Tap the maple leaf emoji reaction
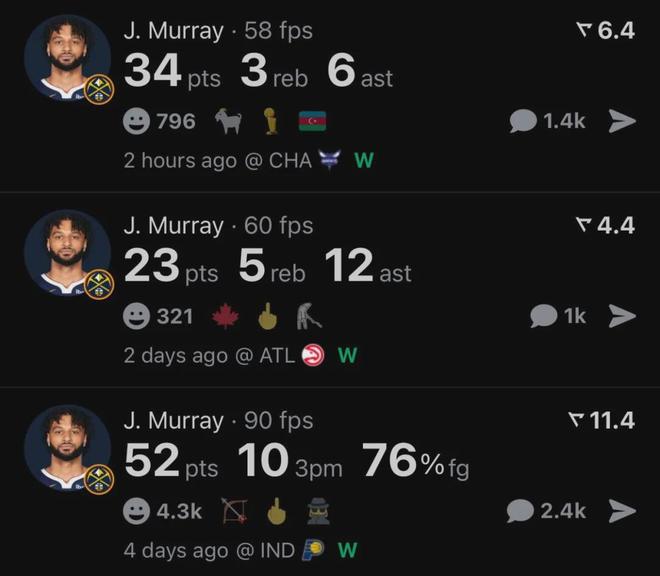 tap(227, 317)
